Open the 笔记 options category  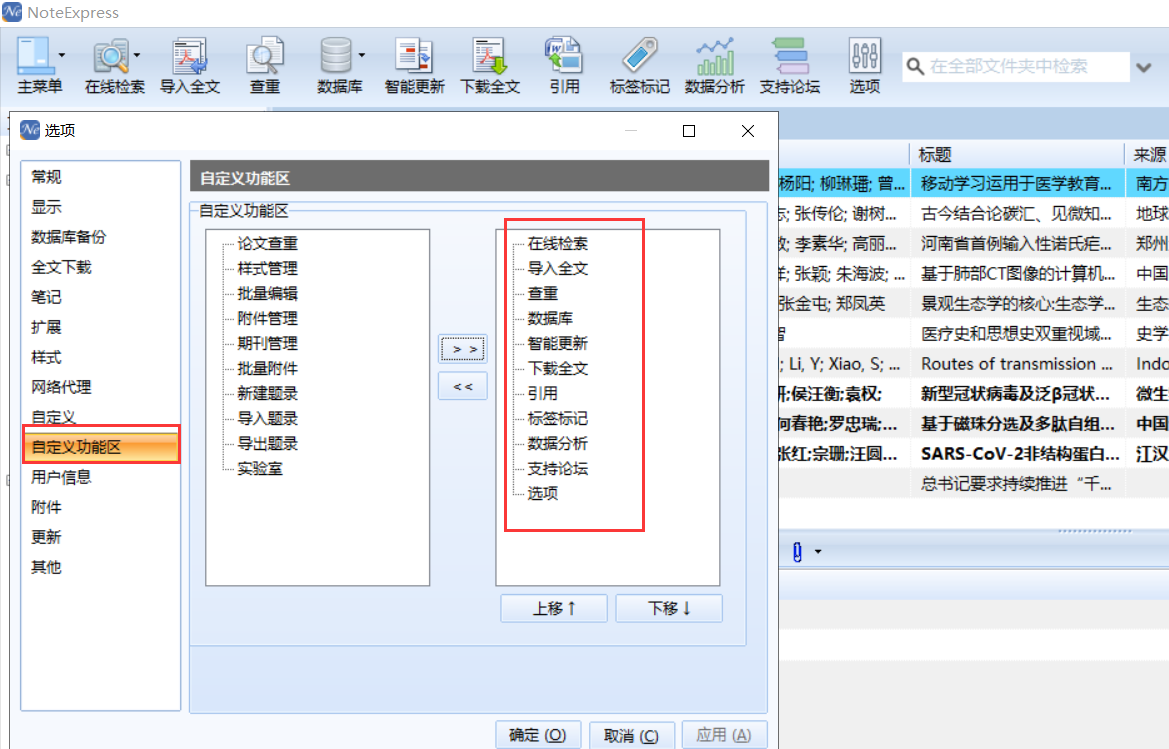(100, 297)
